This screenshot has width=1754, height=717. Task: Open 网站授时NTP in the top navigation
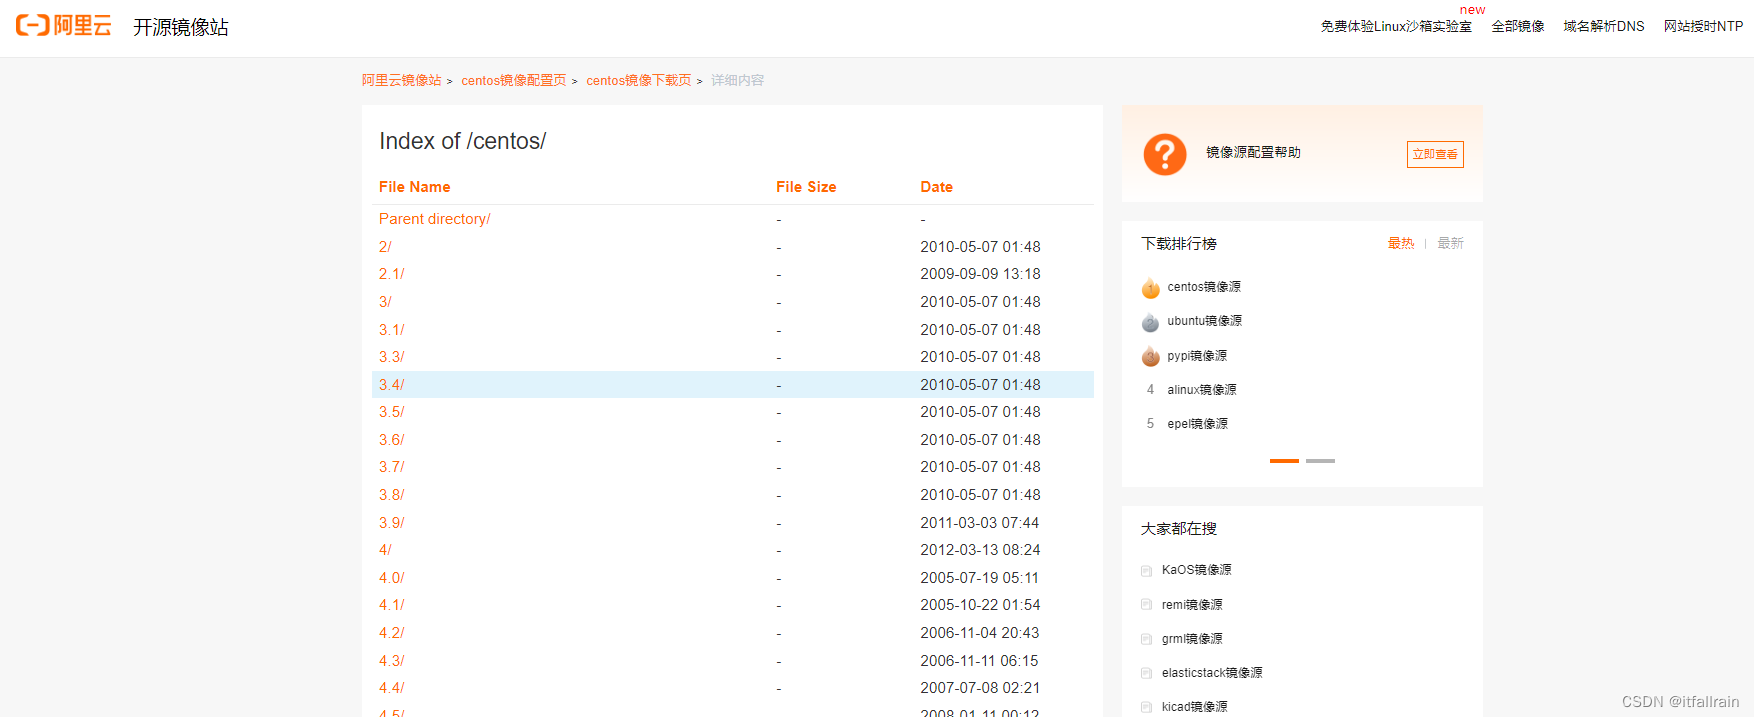click(1703, 26)
